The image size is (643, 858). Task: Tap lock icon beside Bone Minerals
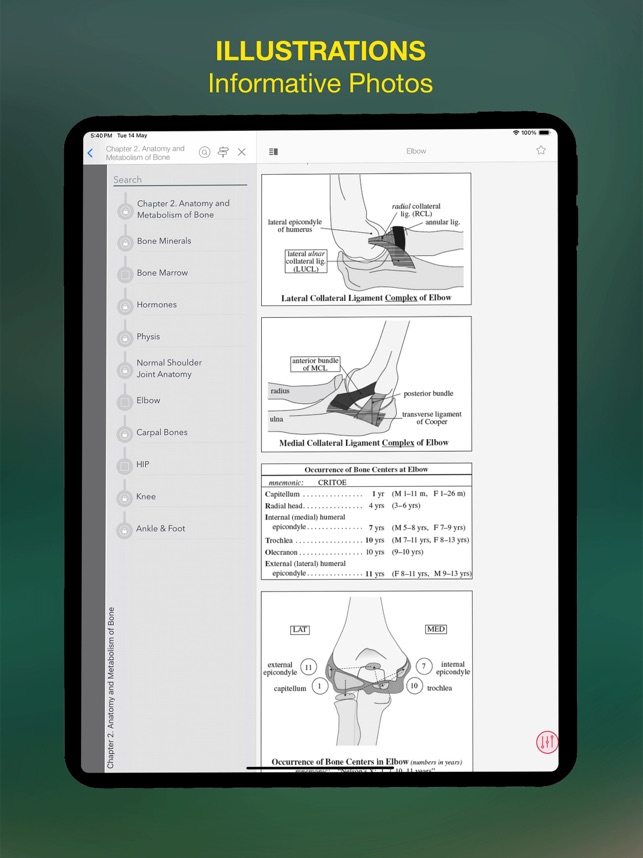click(125, 242)
